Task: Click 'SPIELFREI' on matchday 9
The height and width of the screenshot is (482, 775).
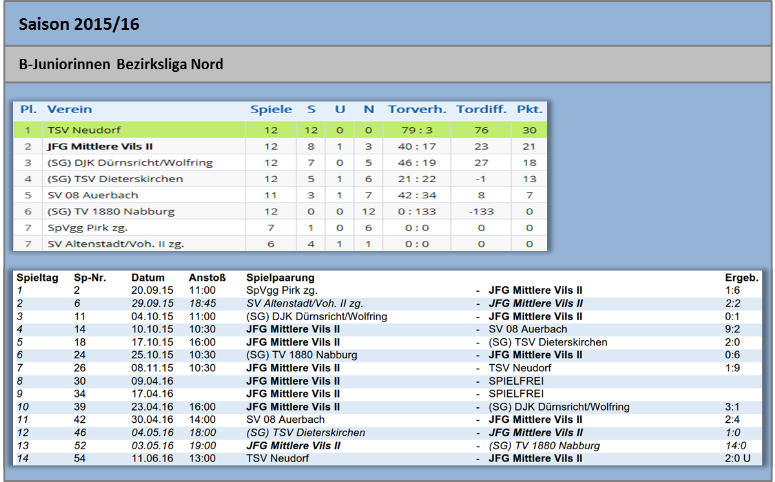Action: coord(516,394)
